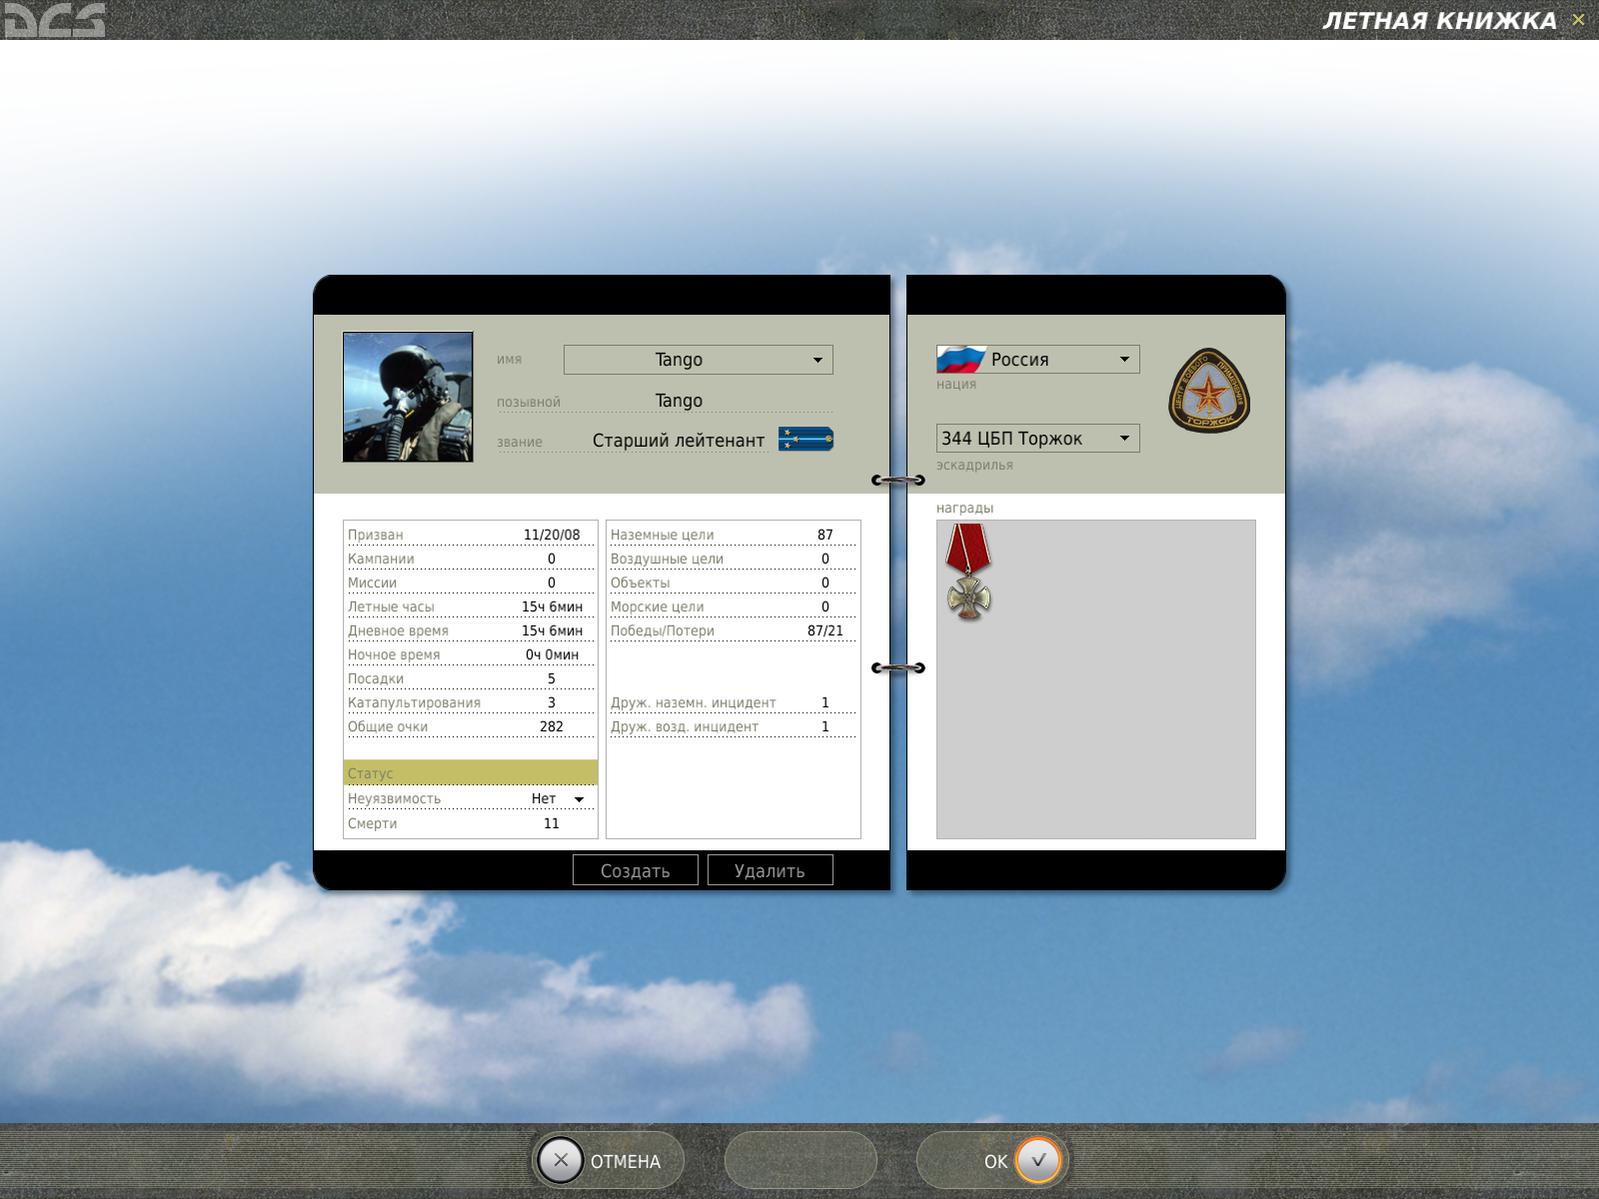1599x1199 pixels.
Task: Click the Russian flag icon
Action: 961,358
